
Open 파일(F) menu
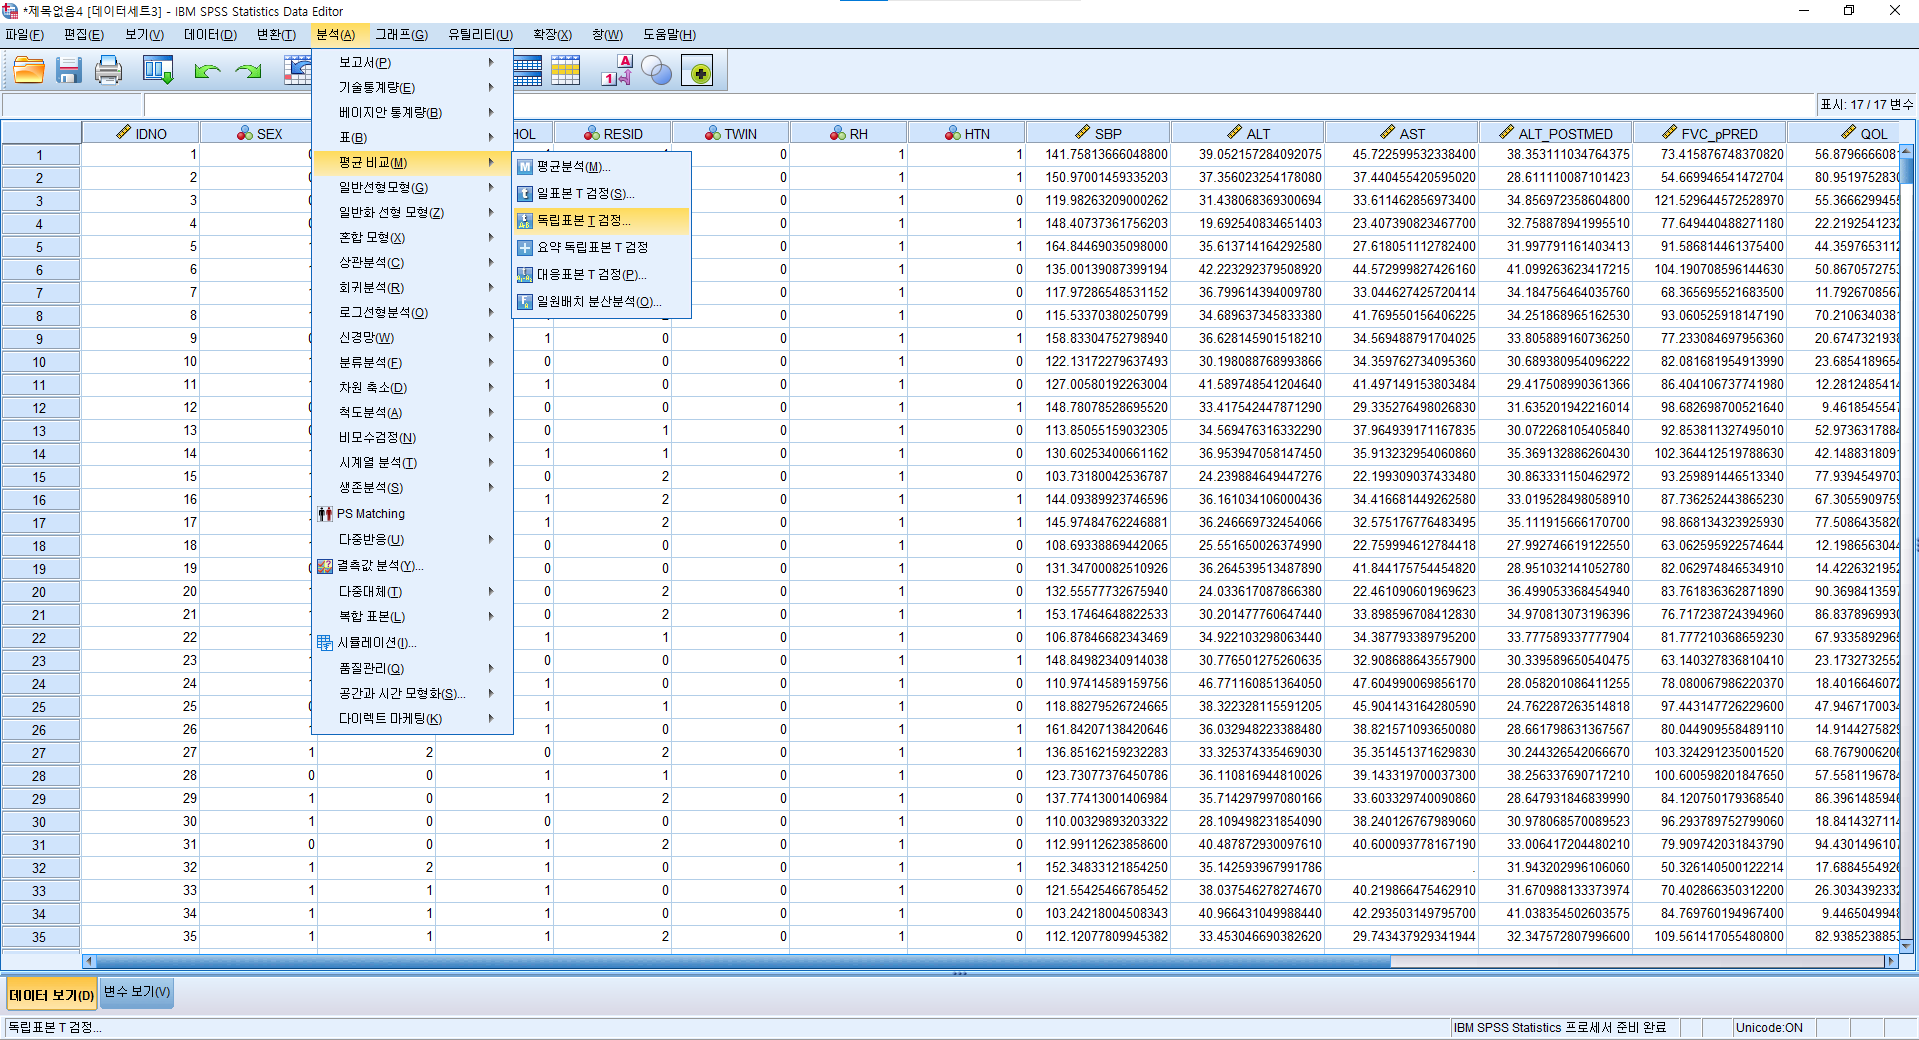tap(25, 35)
